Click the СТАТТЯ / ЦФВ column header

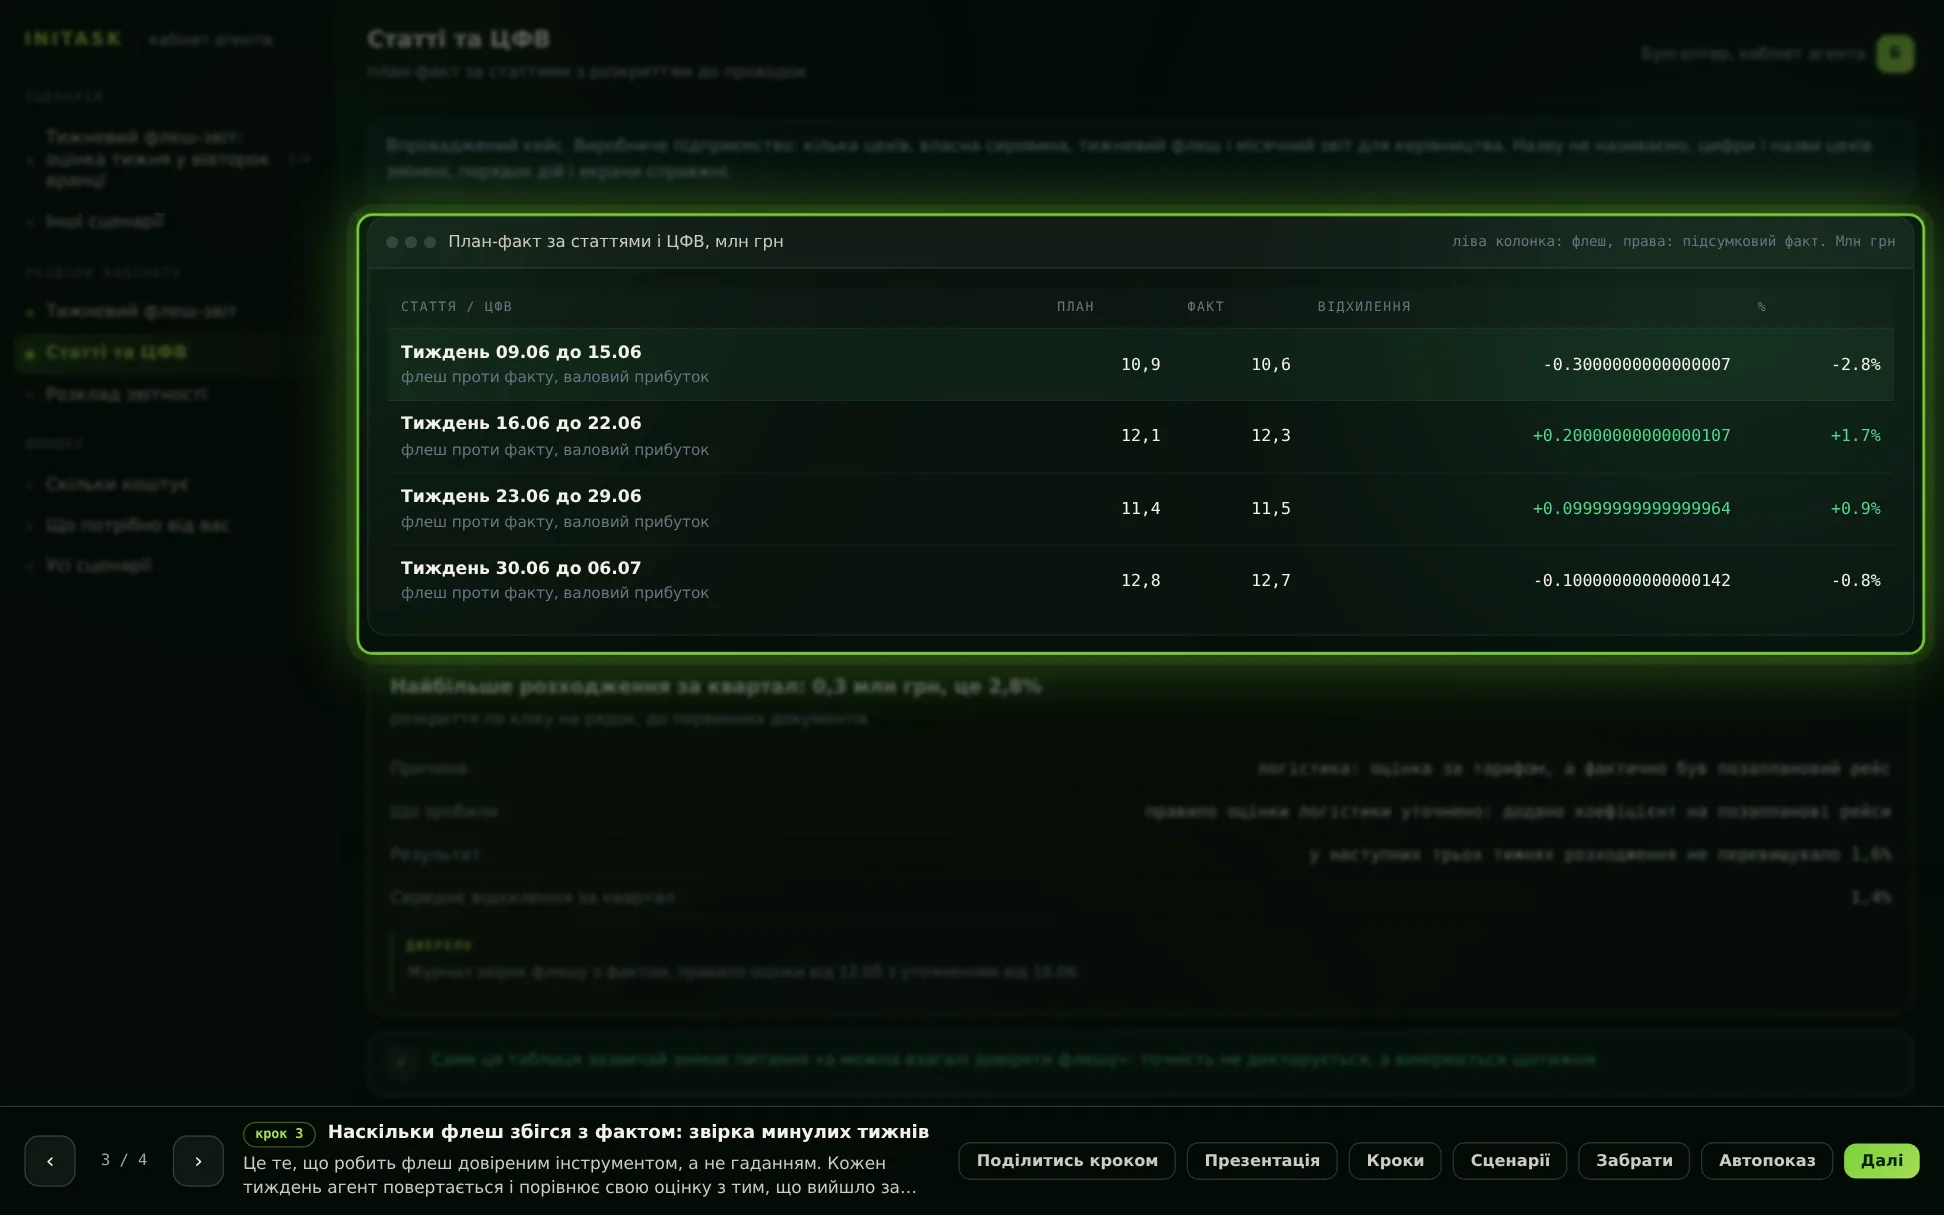[x=457, y=307]
